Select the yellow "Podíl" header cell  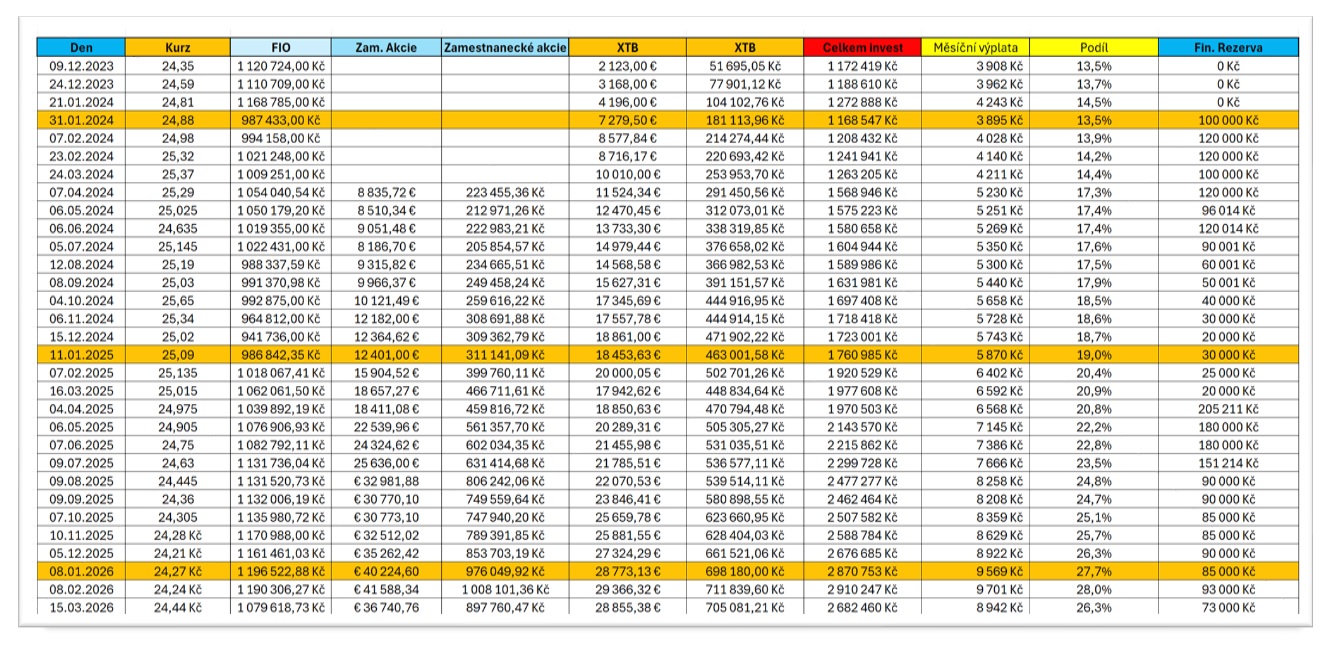click(1094, 47)
